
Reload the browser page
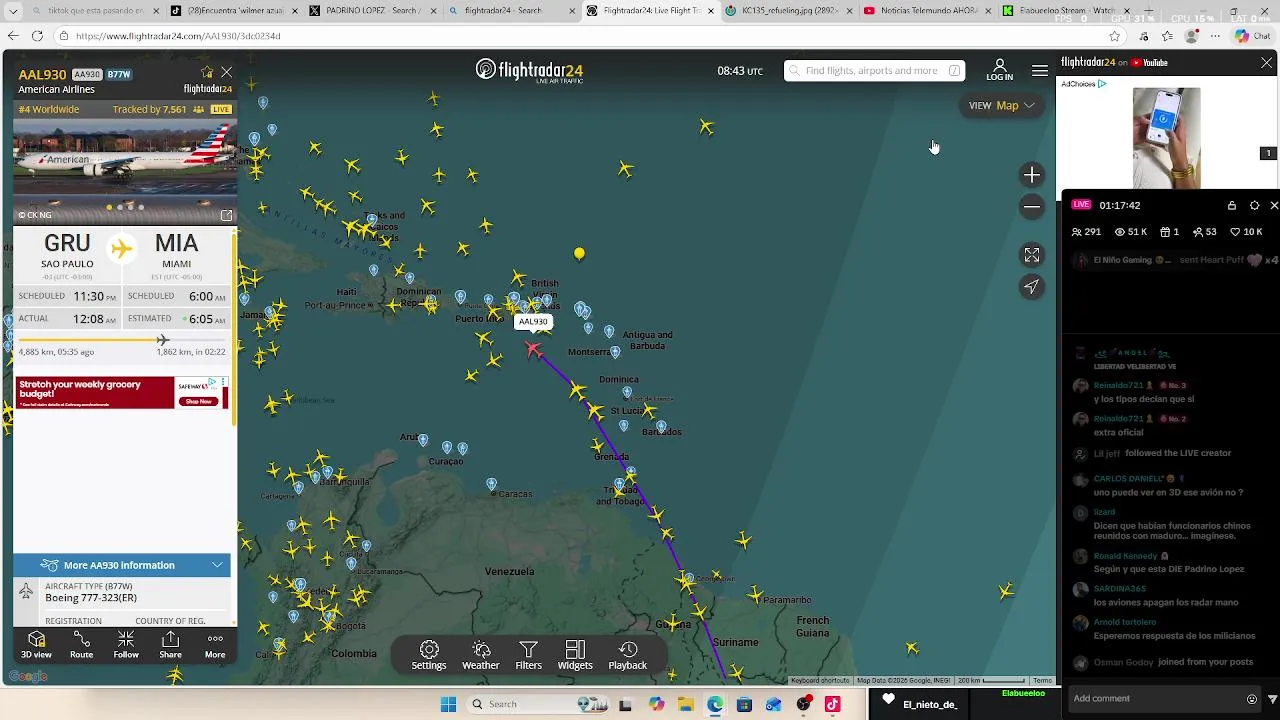(x=37, y=36)
